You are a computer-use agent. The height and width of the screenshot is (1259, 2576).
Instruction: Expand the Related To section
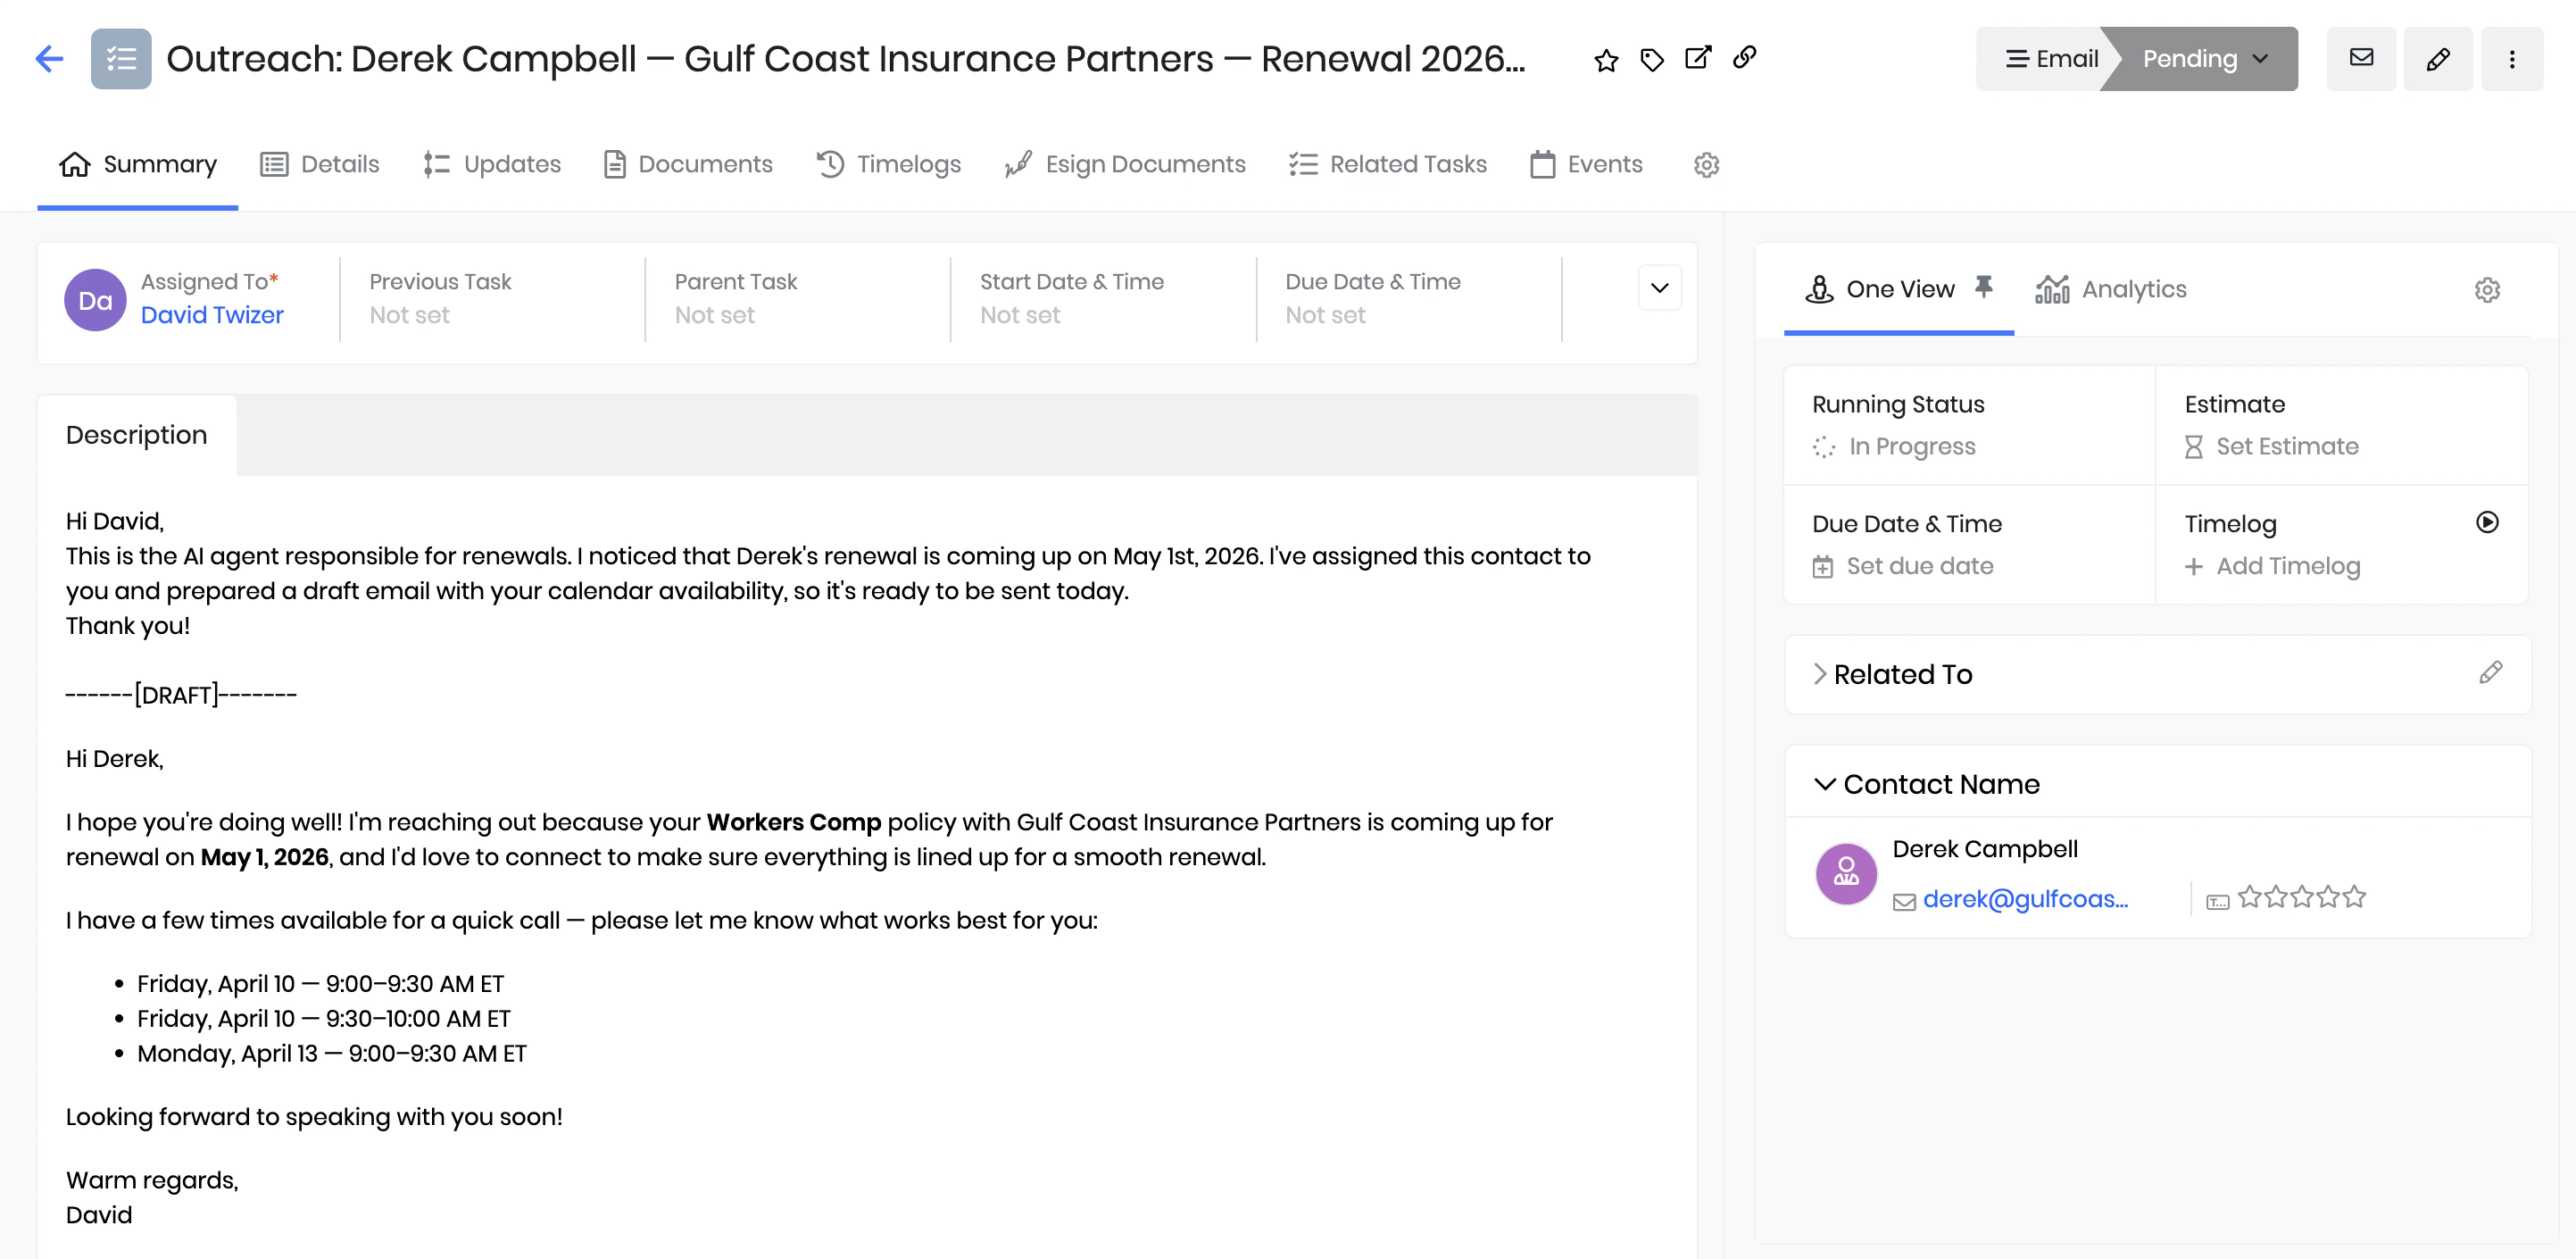click(x=1820, y=674)
